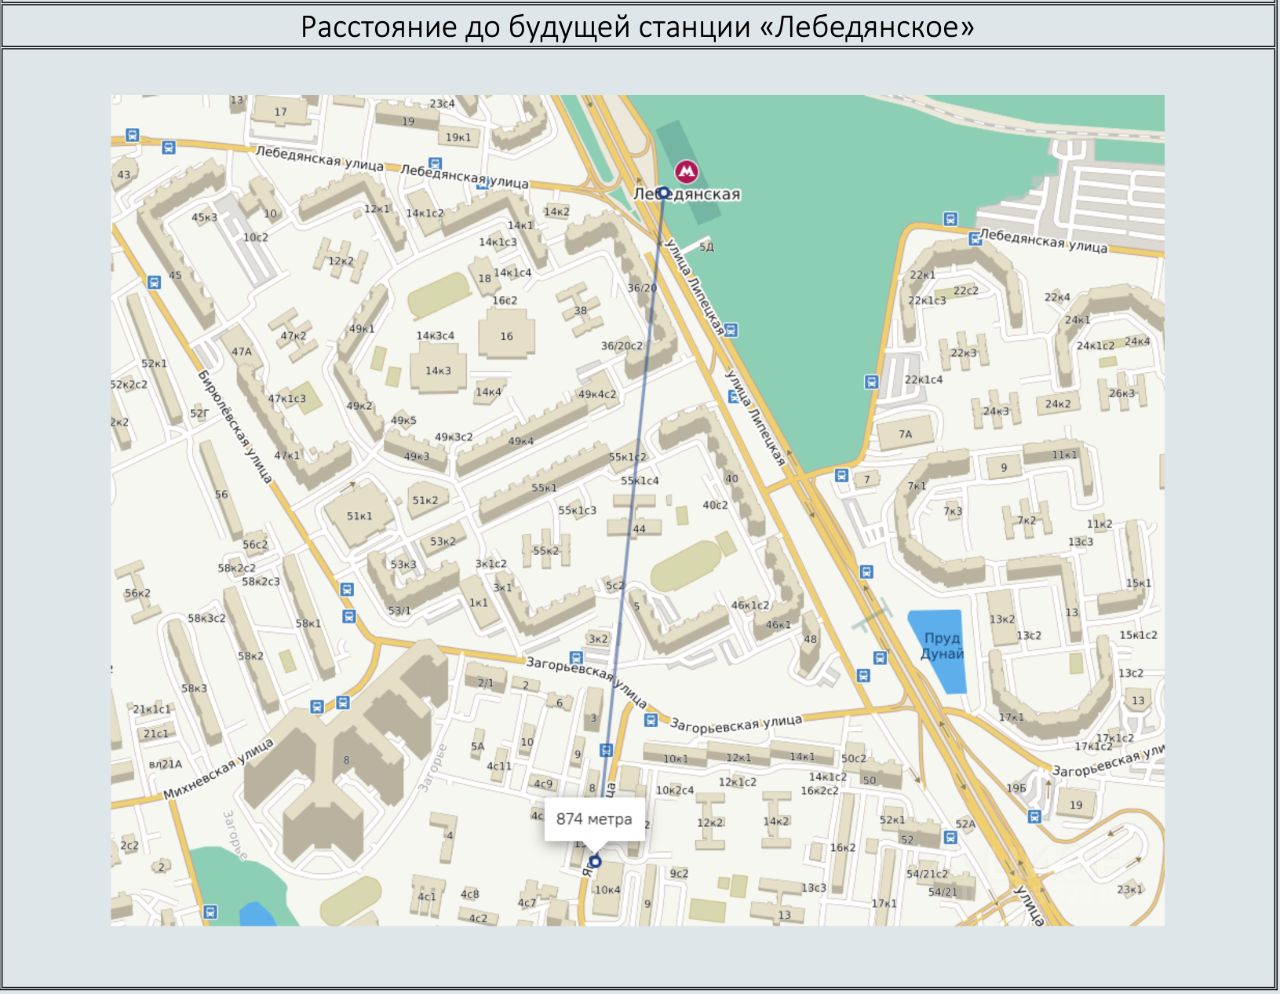Select the route end marker below 874 метра
The height and width of the screenshot is (994, 1280).
596,861
